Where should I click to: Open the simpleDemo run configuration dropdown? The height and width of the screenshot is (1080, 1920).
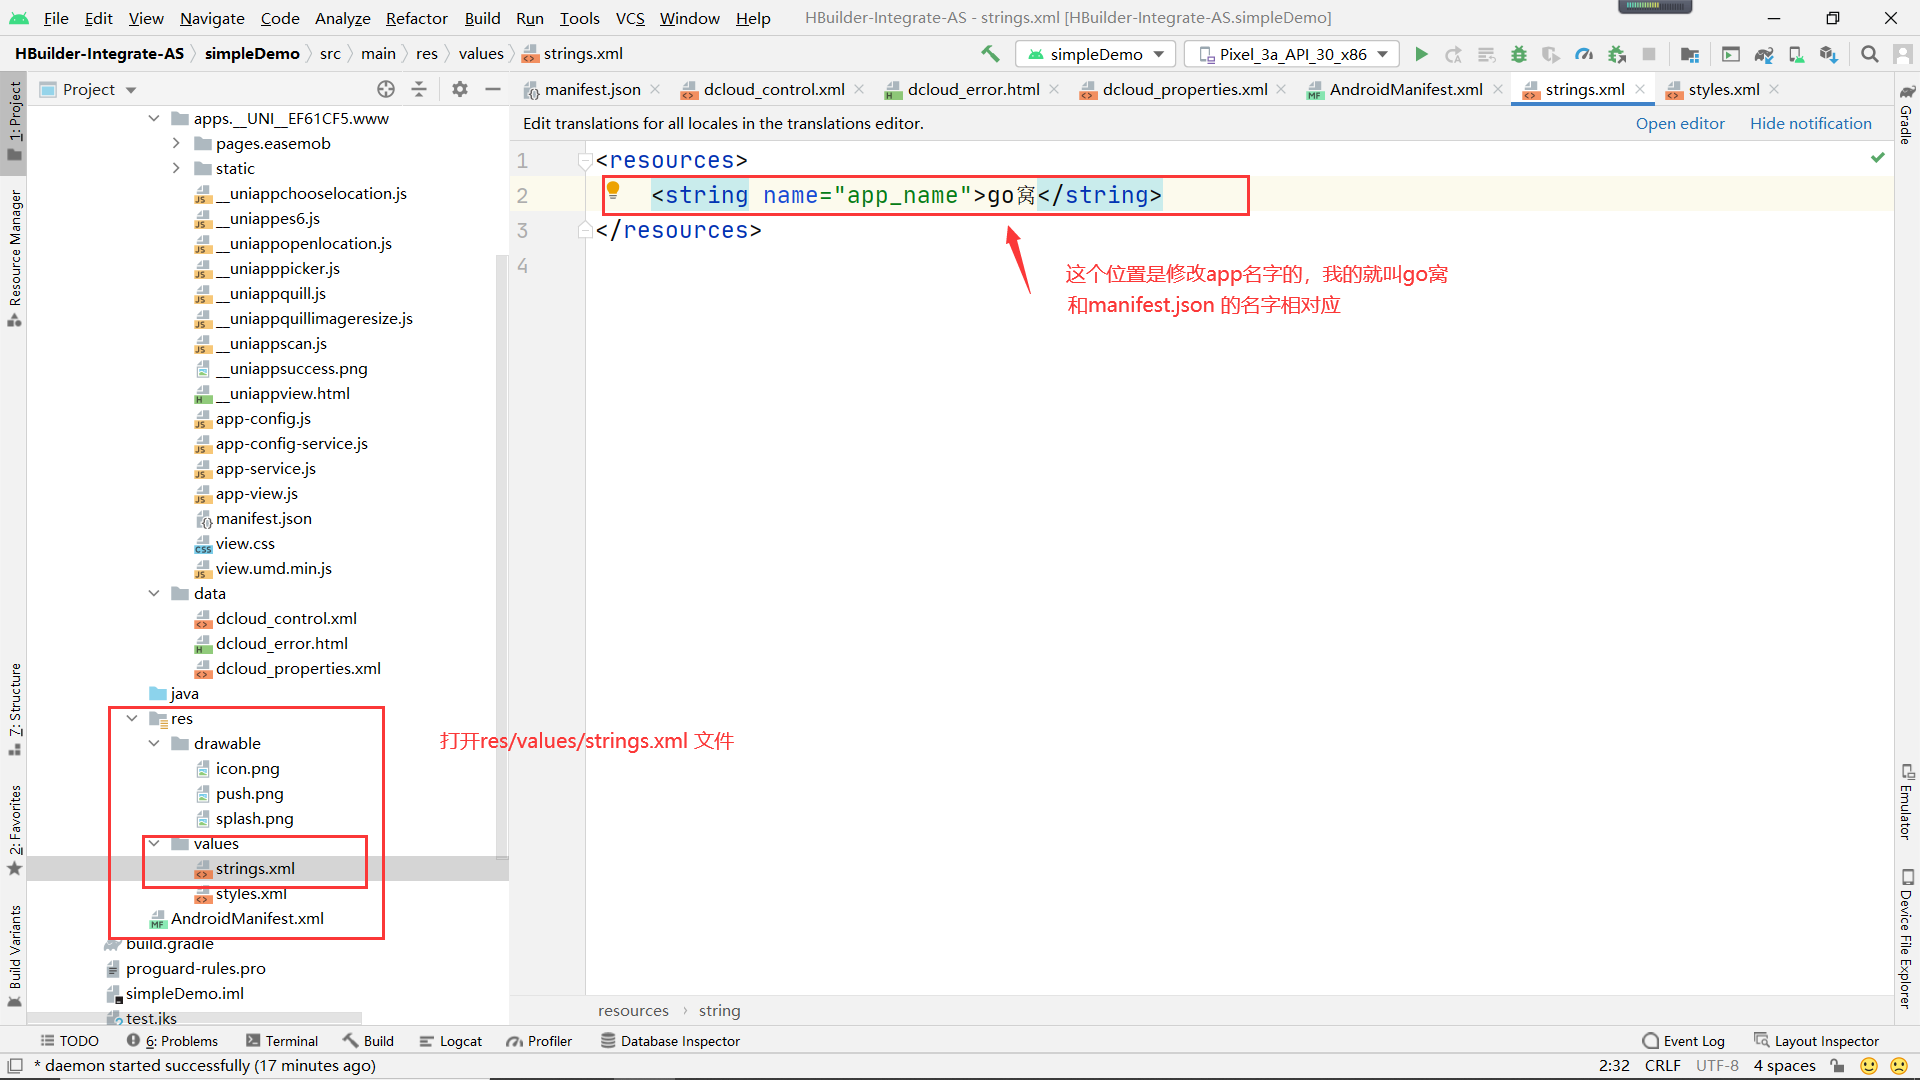tap(1095, 54)
